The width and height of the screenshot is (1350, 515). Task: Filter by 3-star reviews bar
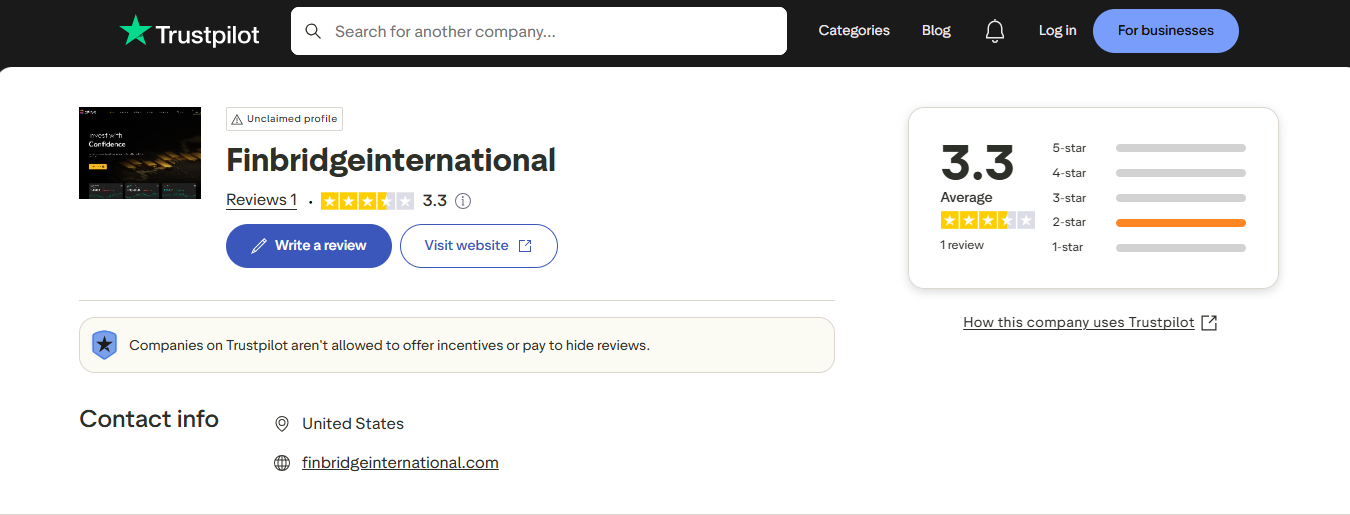tap(1181, 198)
